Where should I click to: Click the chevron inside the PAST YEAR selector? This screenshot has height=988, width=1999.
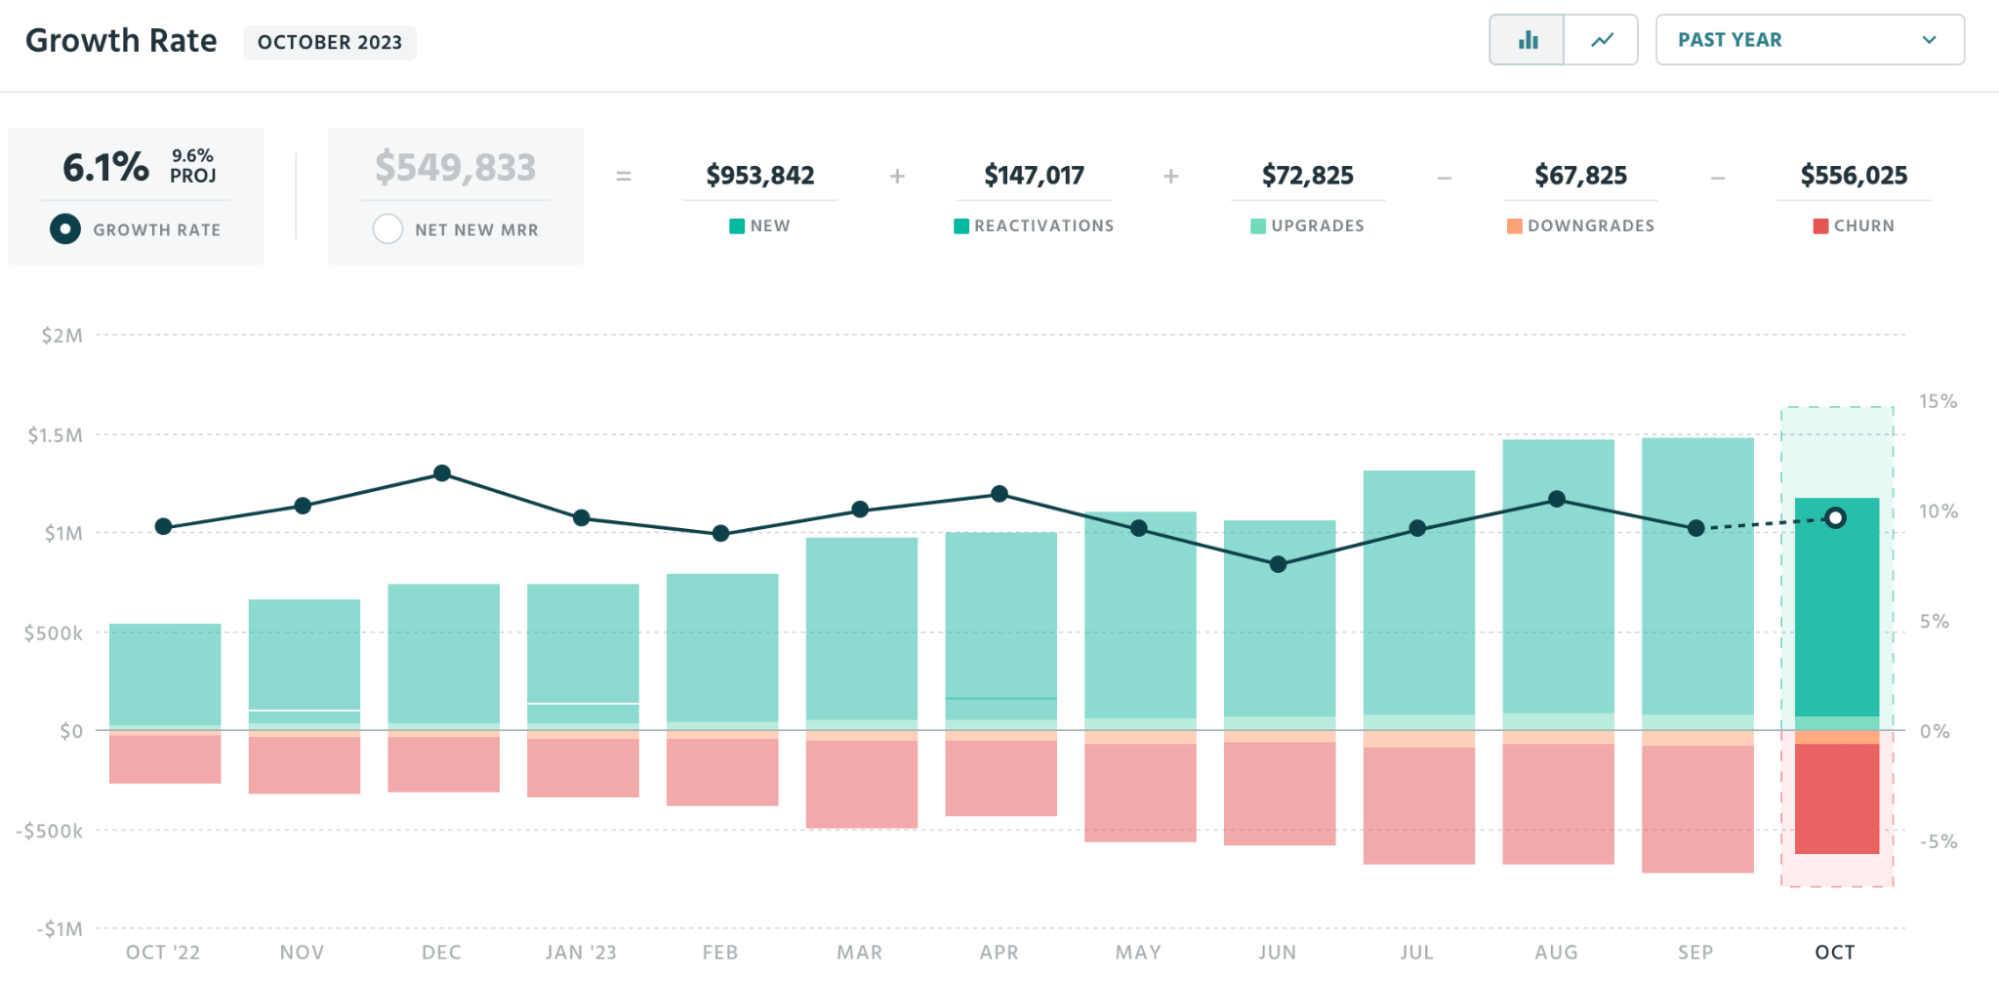1930,40
